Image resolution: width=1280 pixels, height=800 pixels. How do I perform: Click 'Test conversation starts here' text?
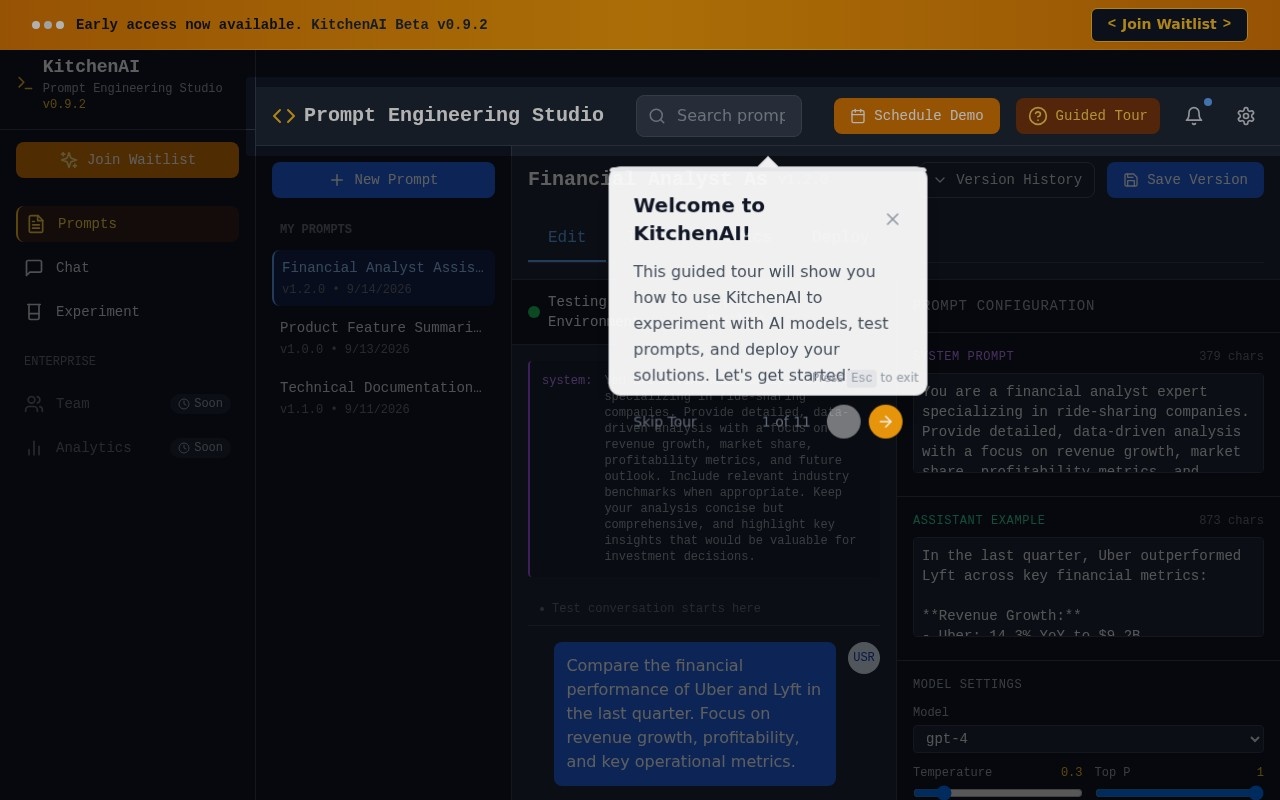(656, 609)
